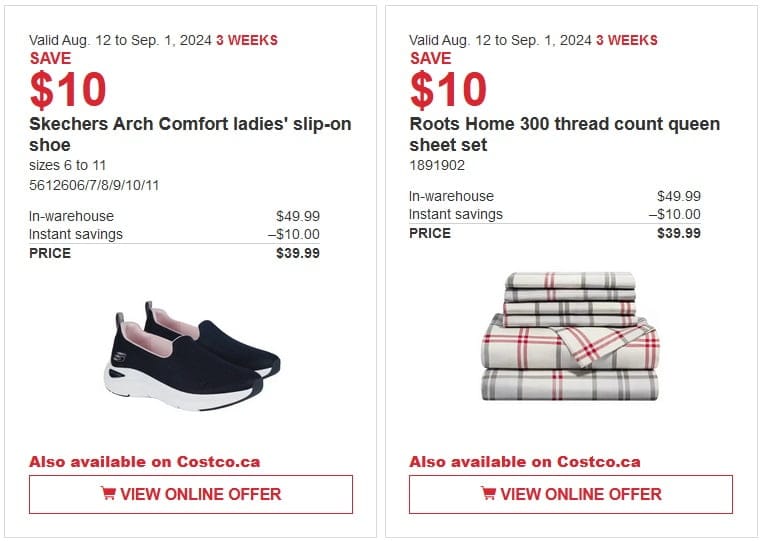Click 'Also available on Costco.ca' under sheets

(x=525, y=462)
